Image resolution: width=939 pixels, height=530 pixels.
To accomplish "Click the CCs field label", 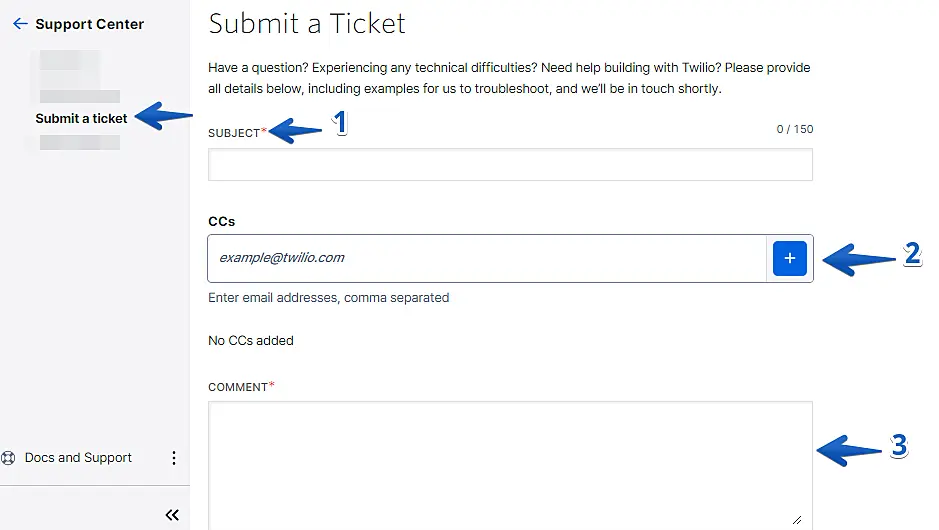I will (221, 221).
